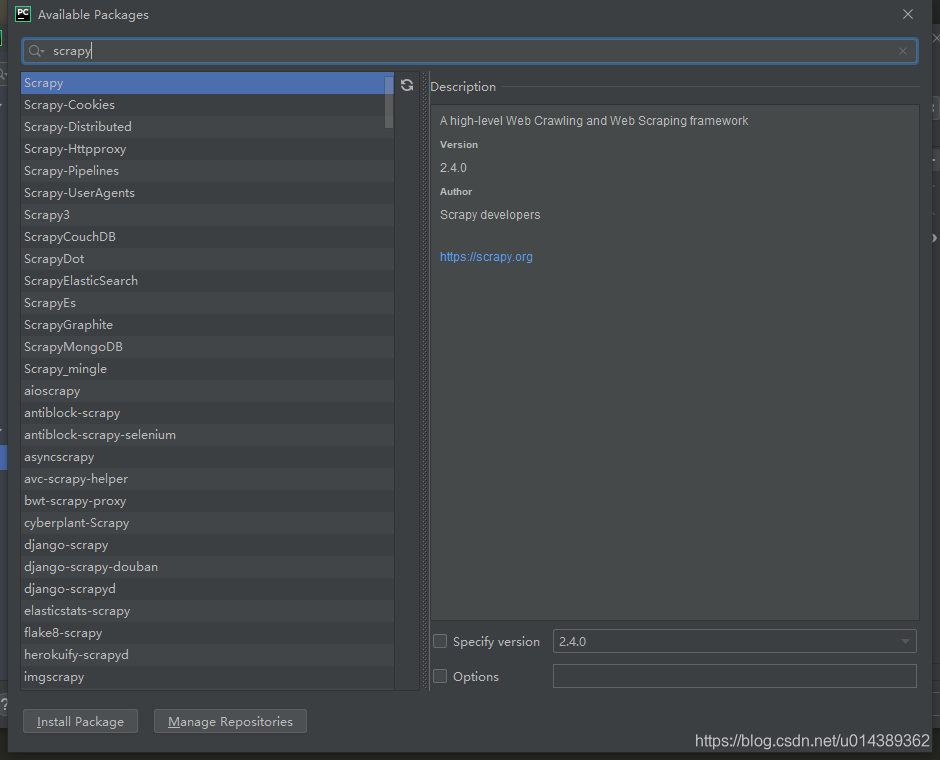This screenshot has width=940, height=760.
Task: Select Scrapy-Cookies in the list
Action: click(x=207, y=105)
